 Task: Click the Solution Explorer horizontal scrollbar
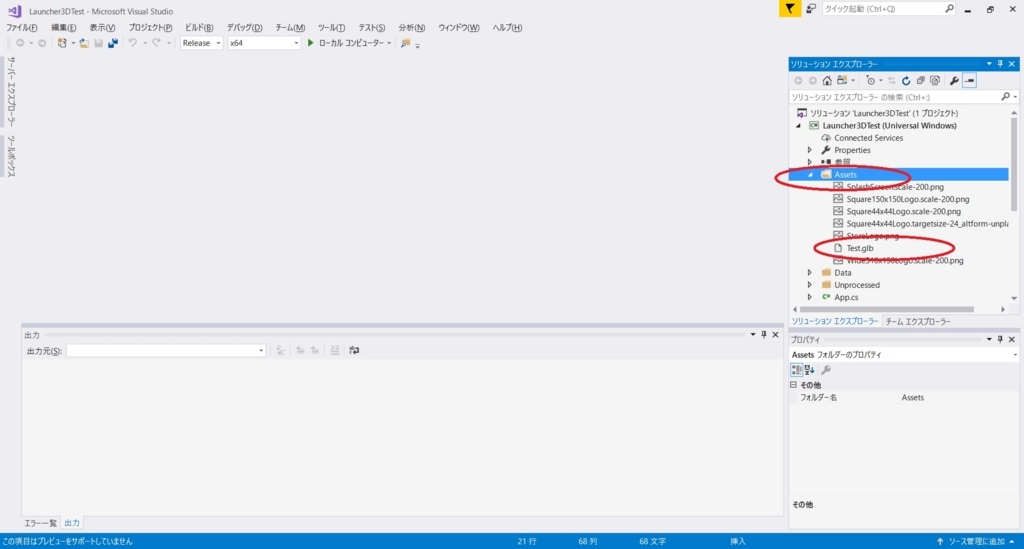[x=887, y=309]
